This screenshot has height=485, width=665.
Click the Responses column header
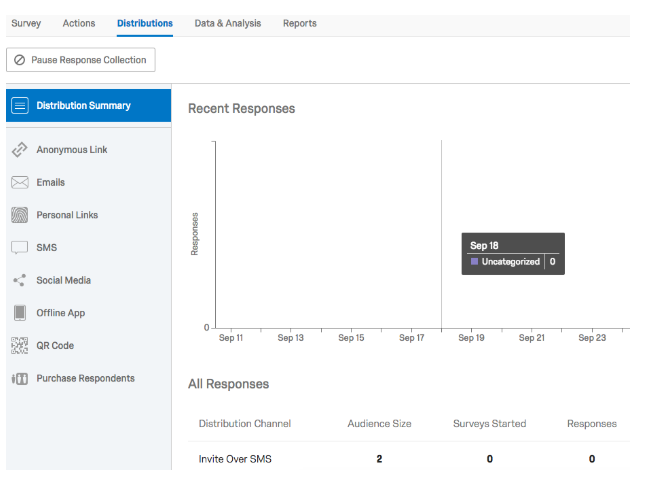pyautogui.click(x=592, y=424)
